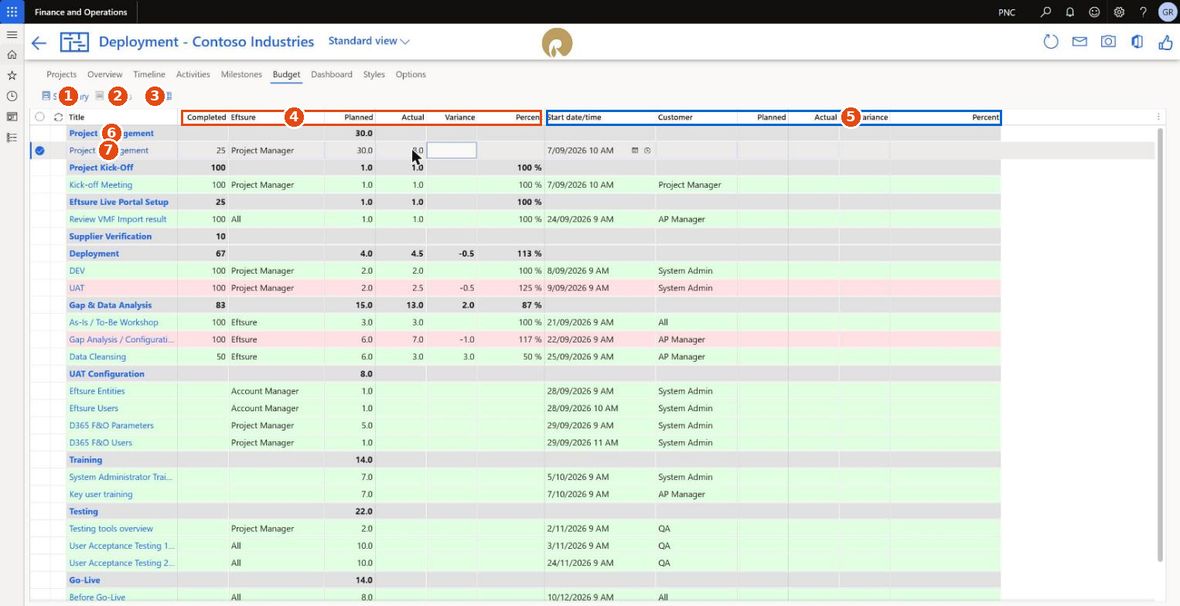Open notifications bell icon

coord(1070,12)
